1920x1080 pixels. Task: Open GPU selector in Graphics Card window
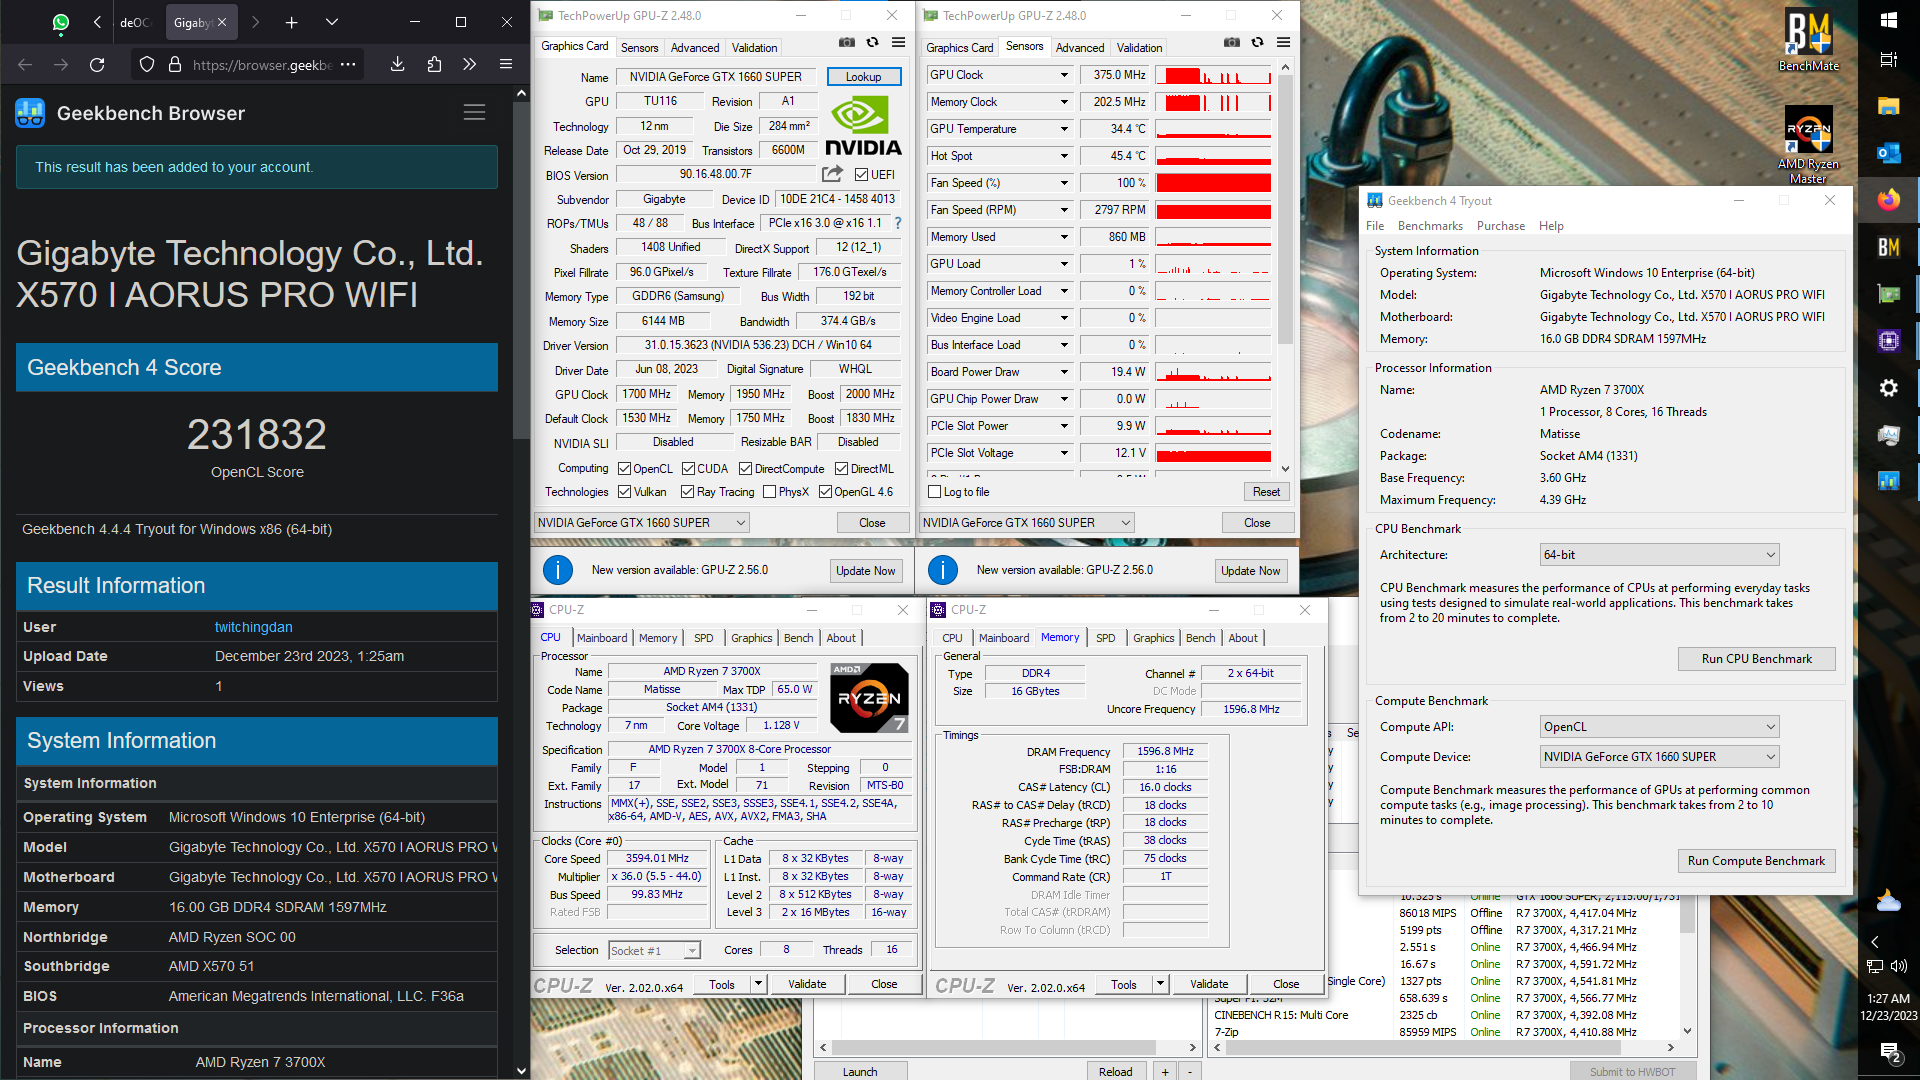coord(641,523)
